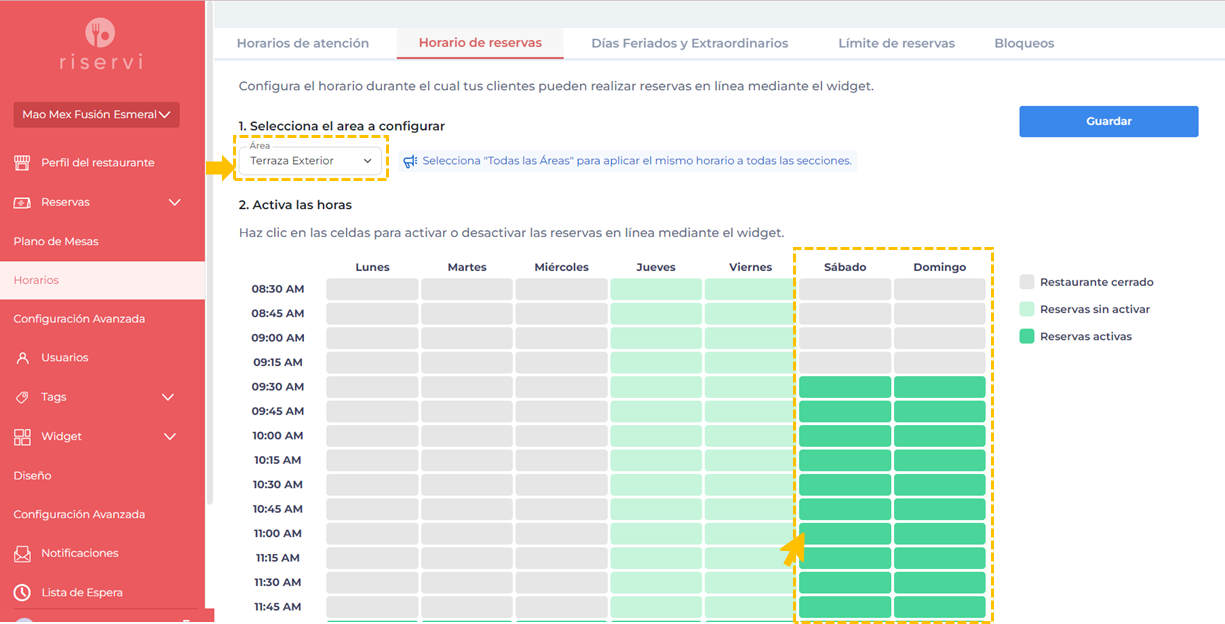Open the Bloqueos tab
The width and height of the screenshot is (1225, 624).
point(1024,43)
